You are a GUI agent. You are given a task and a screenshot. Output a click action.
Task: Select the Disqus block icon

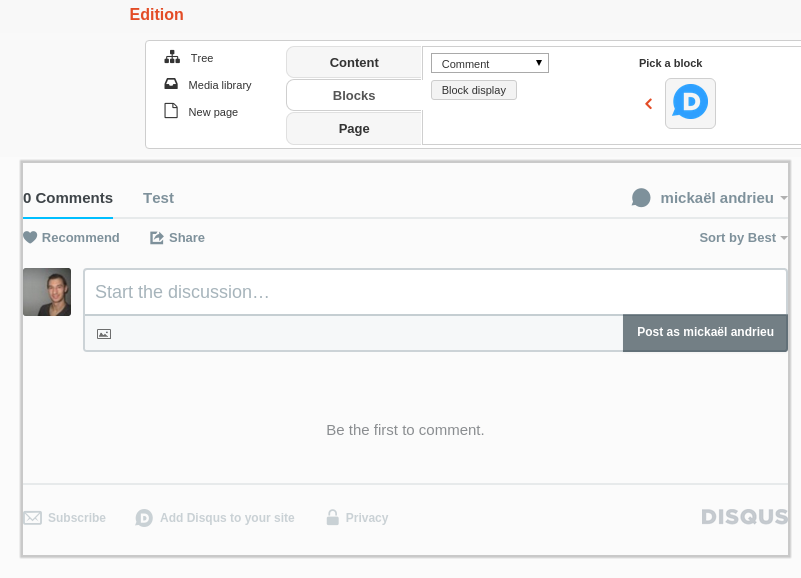690,103
